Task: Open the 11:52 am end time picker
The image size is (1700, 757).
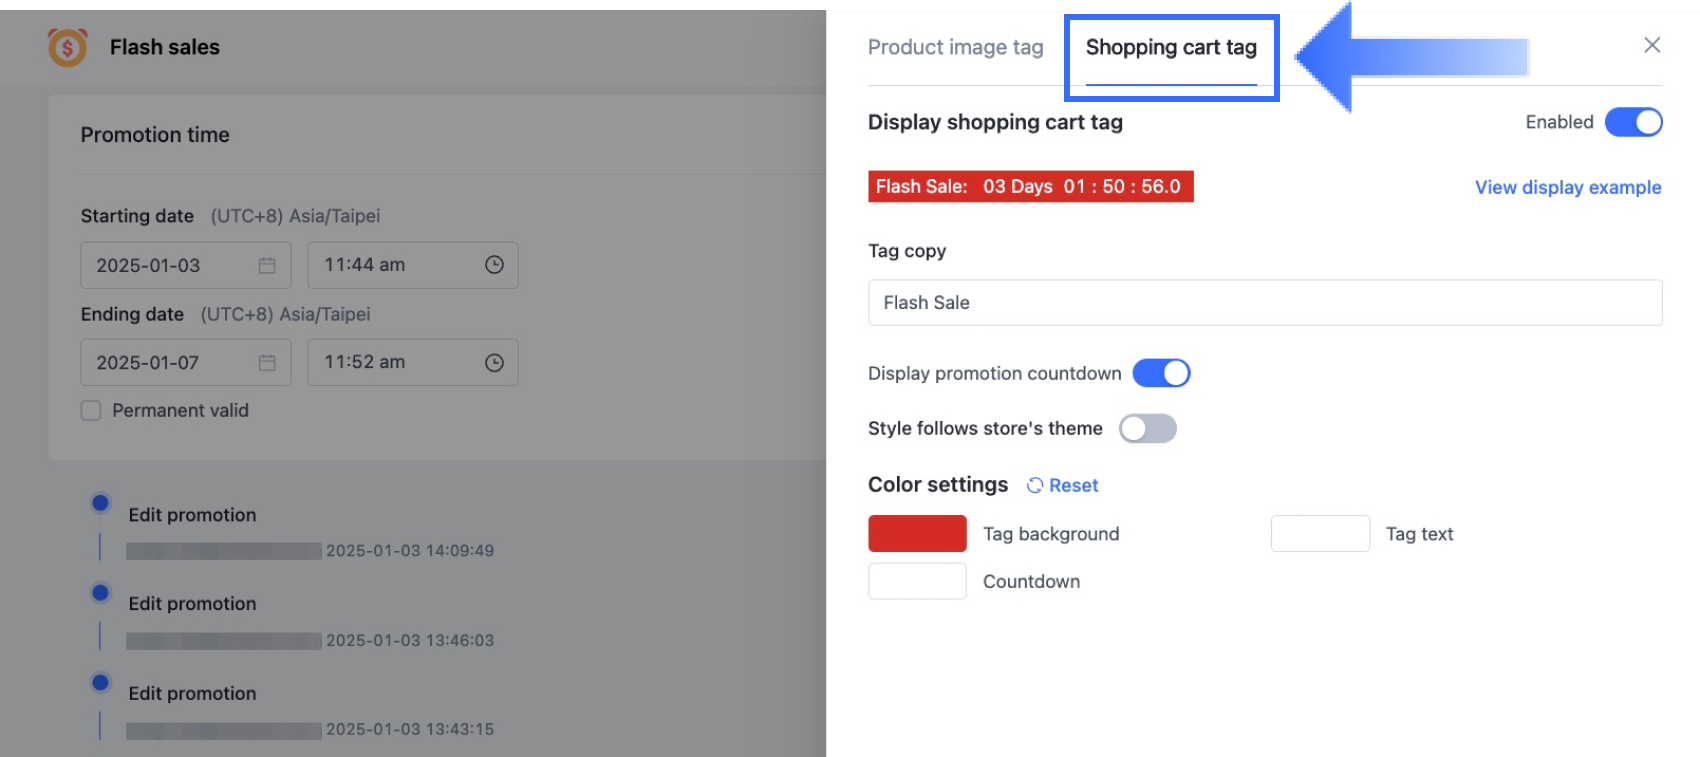Action: (x=400, y=363)
